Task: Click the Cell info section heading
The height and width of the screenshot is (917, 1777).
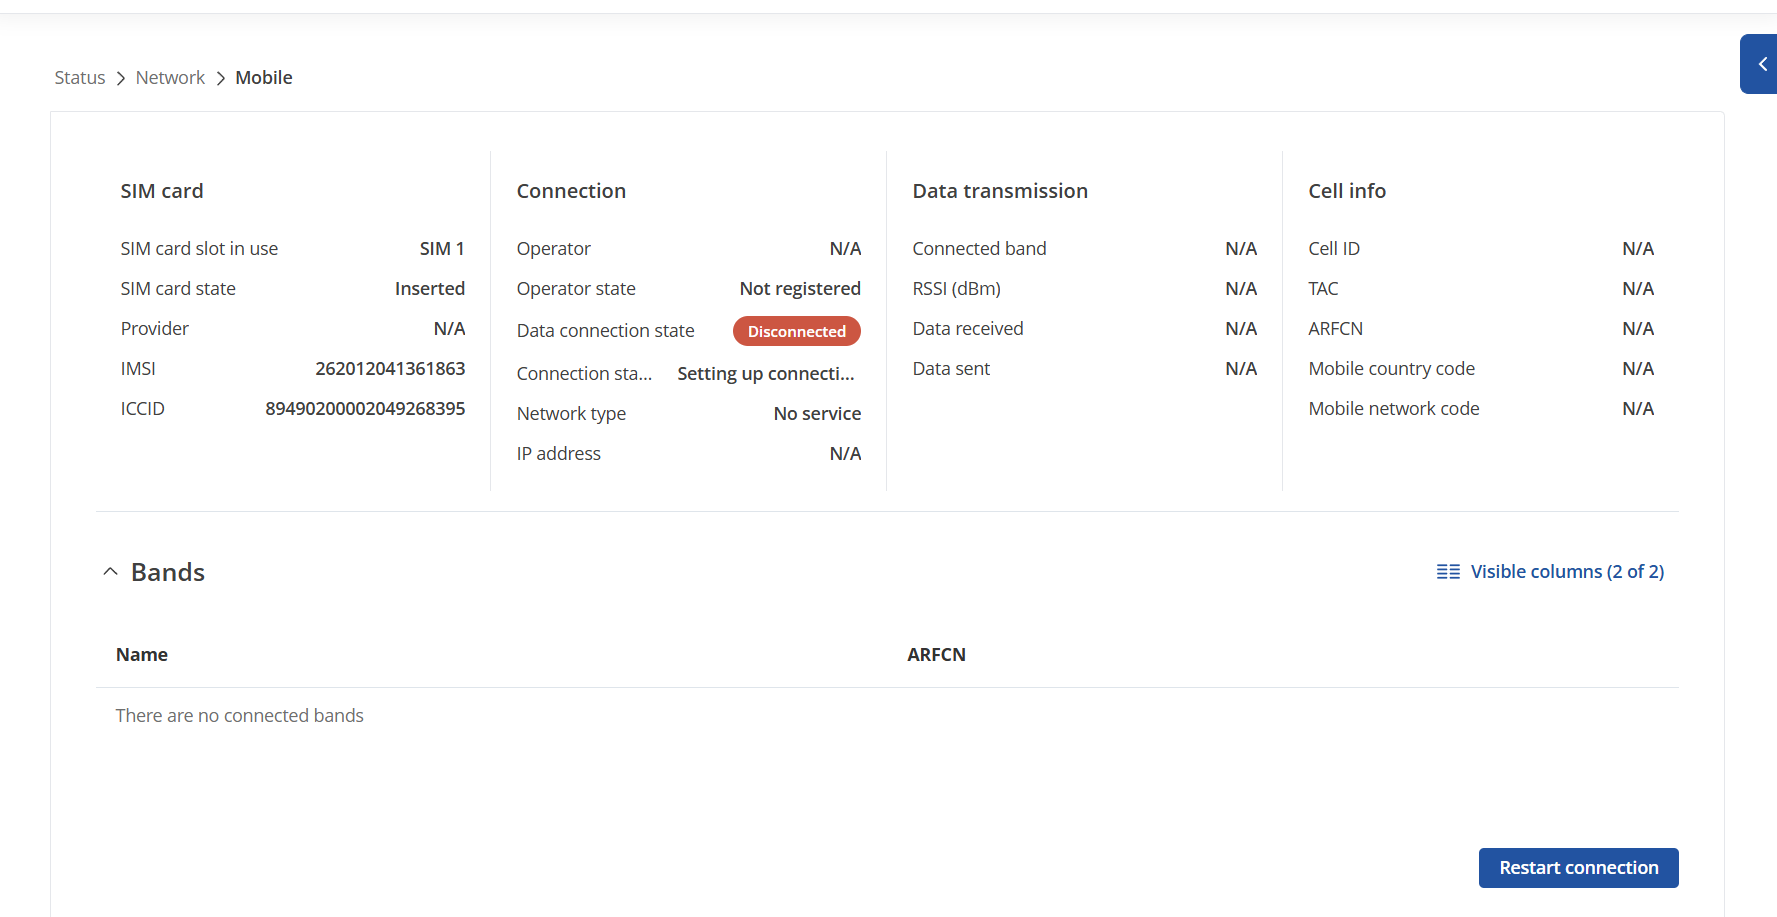Action: coord(1347,191)
